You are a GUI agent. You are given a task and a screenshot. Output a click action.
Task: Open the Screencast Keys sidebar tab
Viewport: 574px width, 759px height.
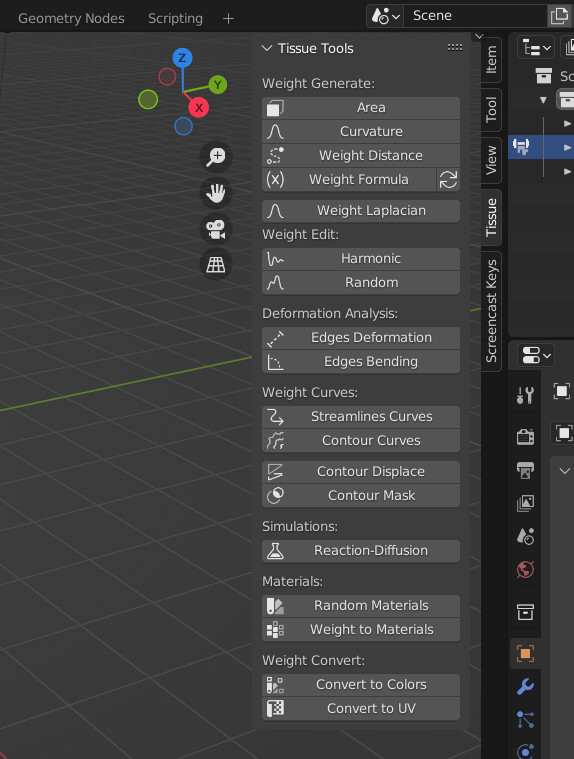point(491,311)
